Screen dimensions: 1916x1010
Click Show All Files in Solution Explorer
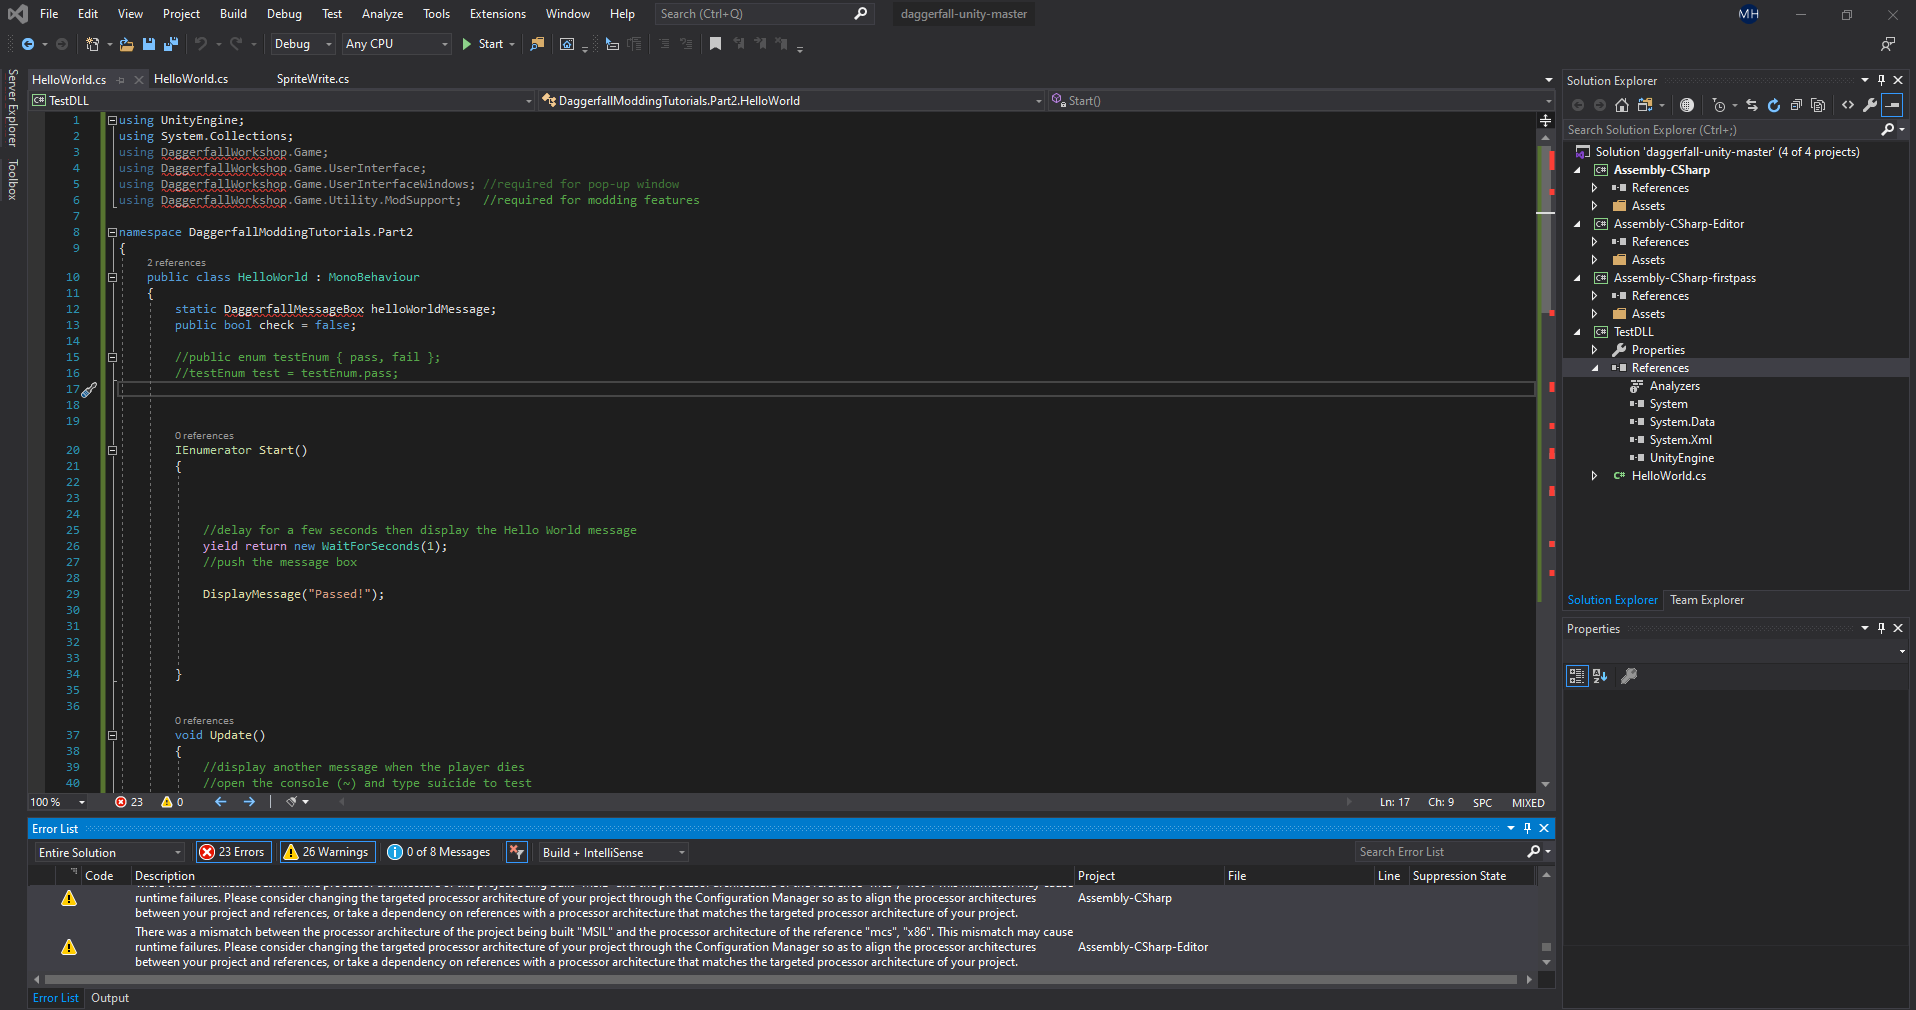click(1818, 105)
